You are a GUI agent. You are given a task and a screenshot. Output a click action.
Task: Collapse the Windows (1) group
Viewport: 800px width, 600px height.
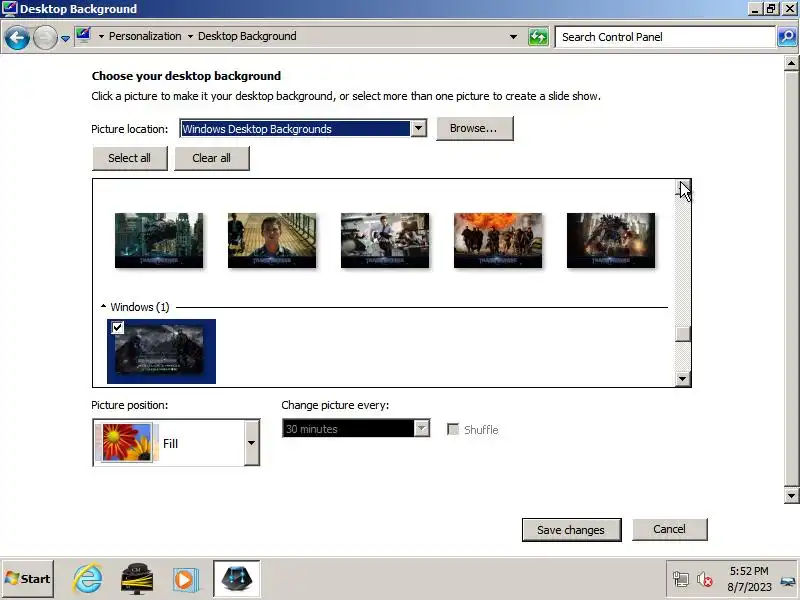[104, 307]
